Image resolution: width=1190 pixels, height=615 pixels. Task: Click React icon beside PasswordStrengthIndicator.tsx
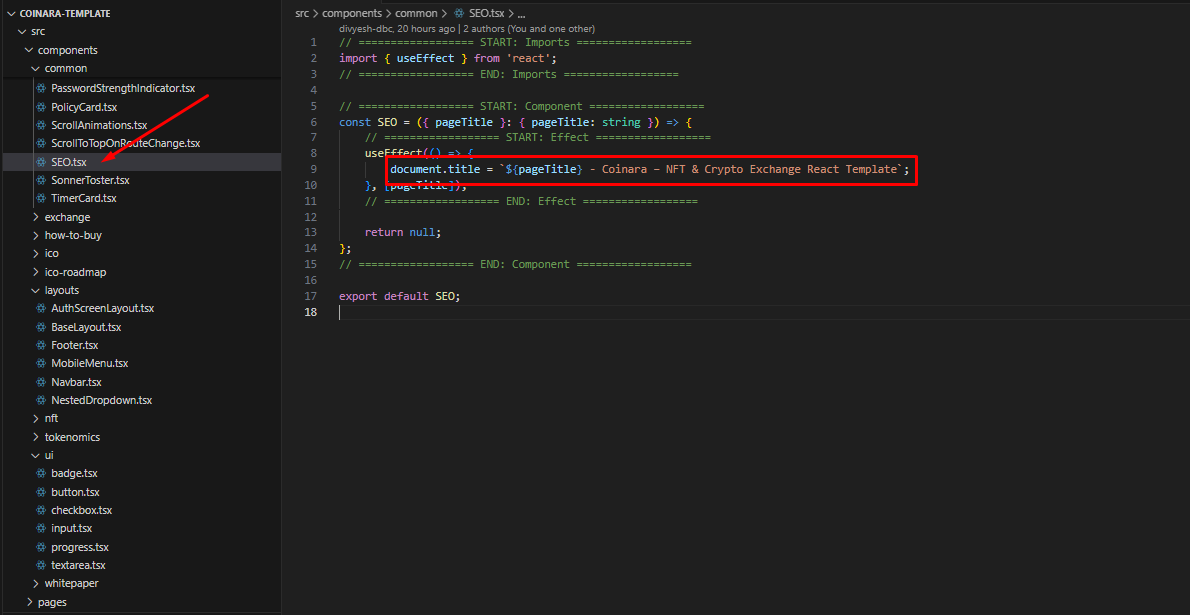(42, 89)
